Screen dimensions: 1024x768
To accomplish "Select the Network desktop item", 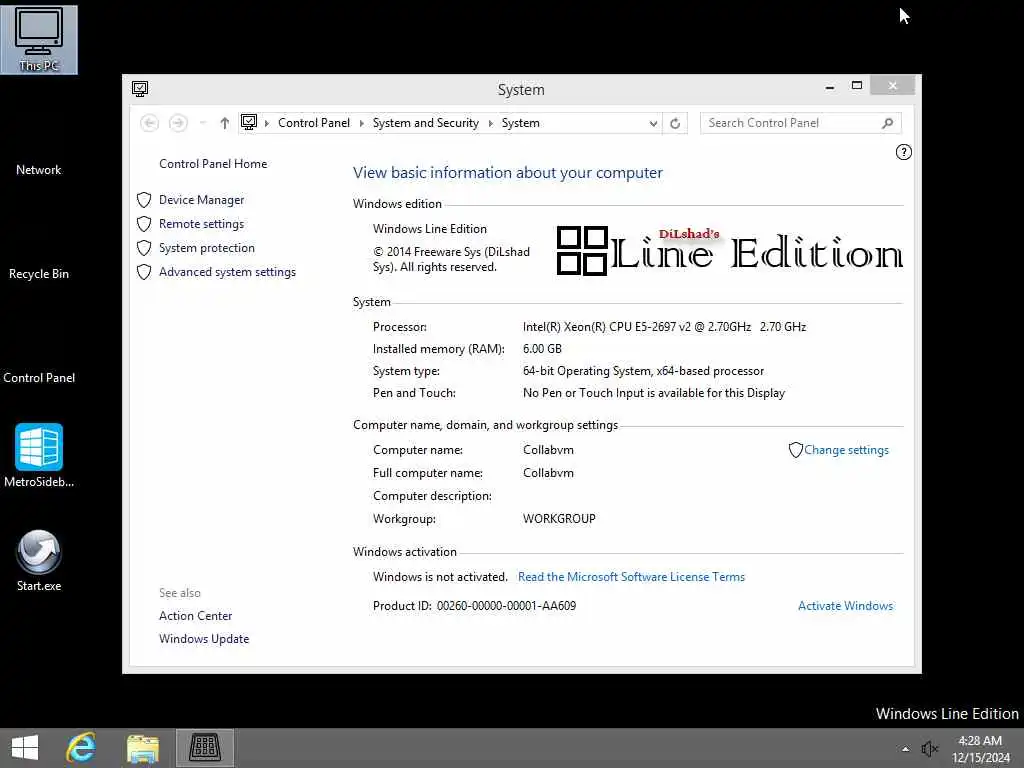I will [x=39, y=170].
